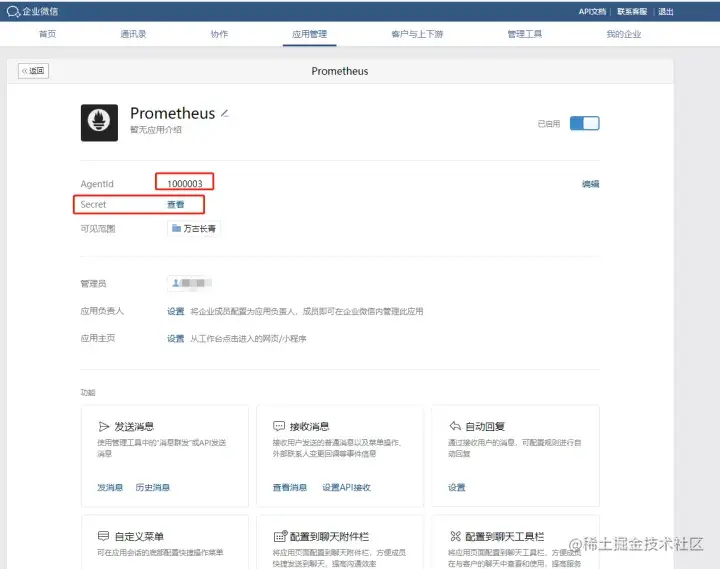Click the 配置到聊天工具栏 card title

505,536
